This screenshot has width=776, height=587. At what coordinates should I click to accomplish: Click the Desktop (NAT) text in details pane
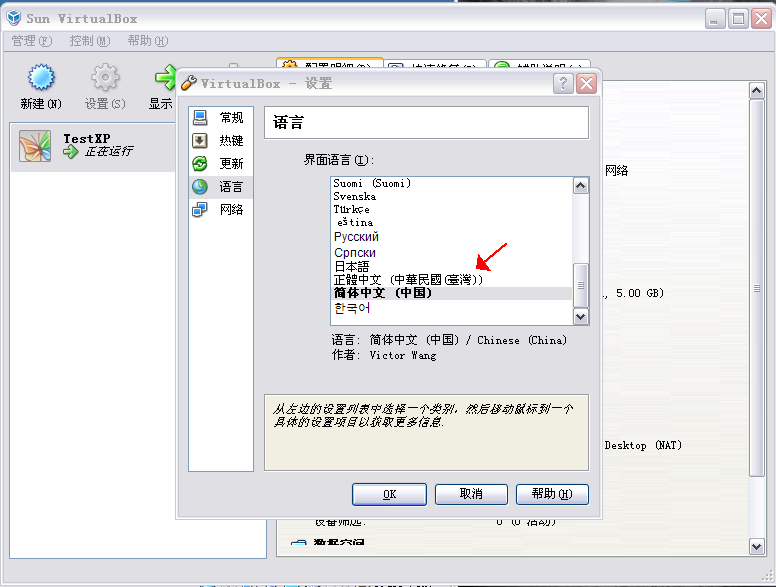[x=643, y=445]
